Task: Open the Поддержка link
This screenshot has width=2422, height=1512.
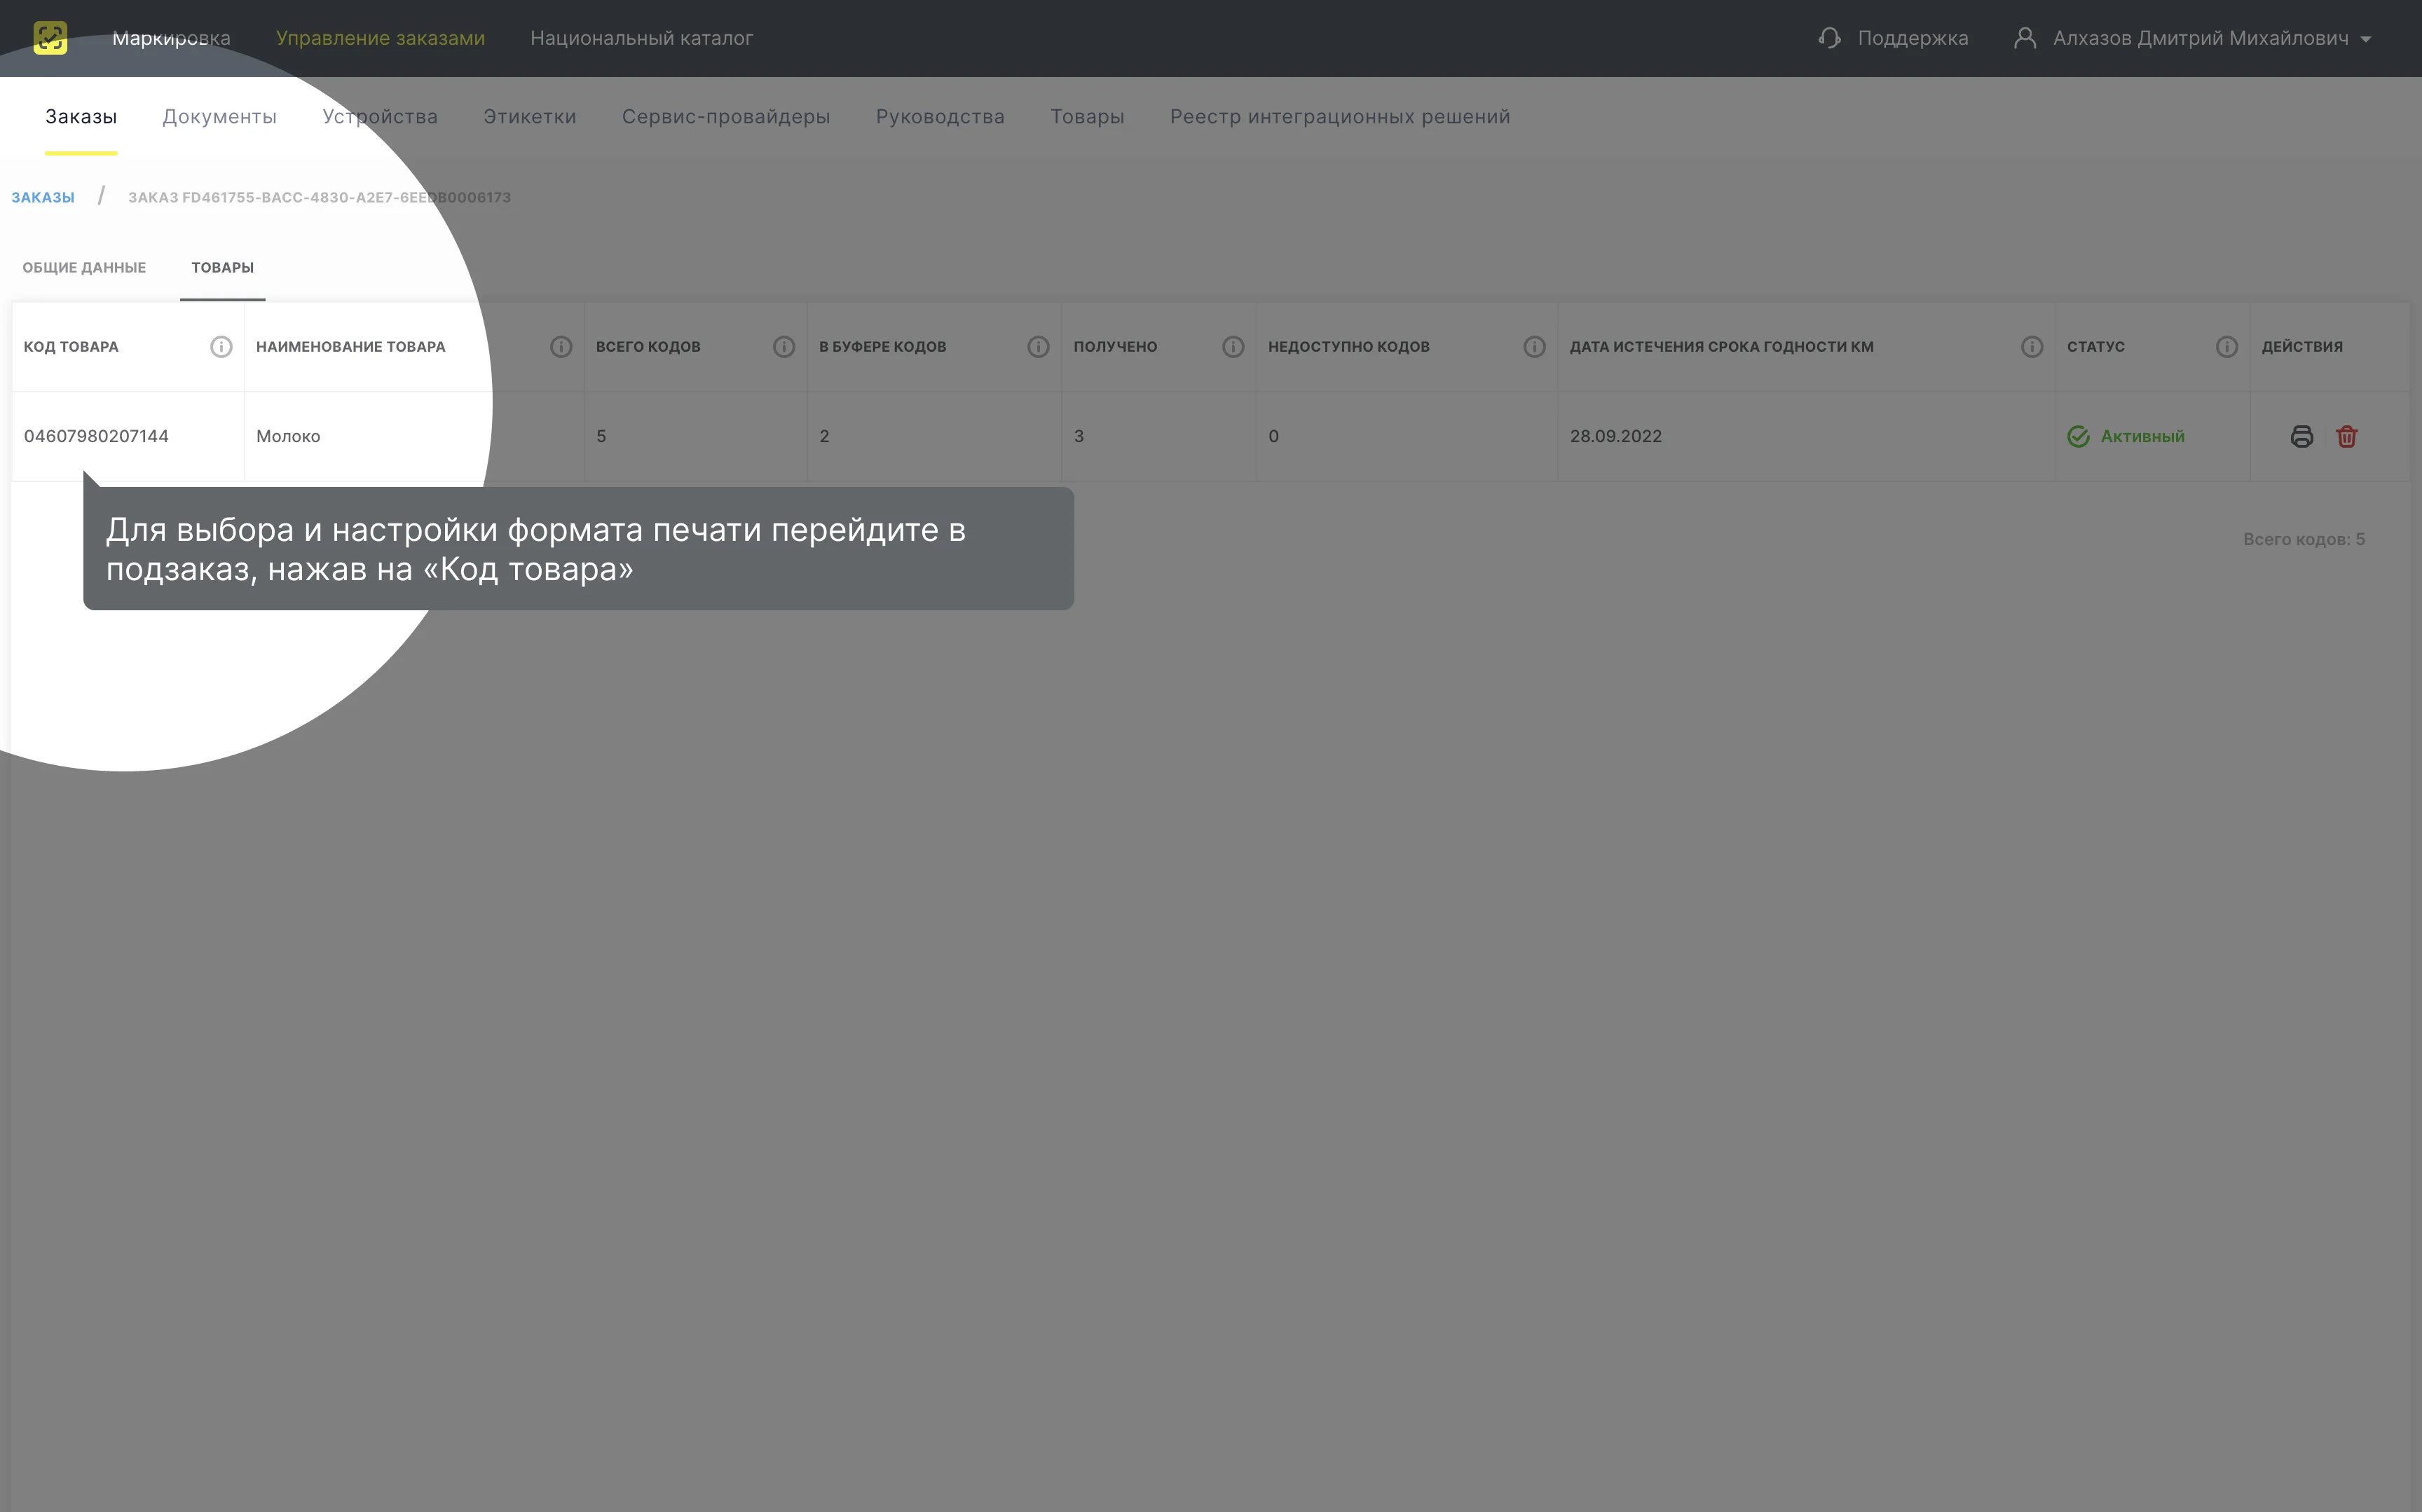Action: pyautogui.click(x=1912, y=38)
